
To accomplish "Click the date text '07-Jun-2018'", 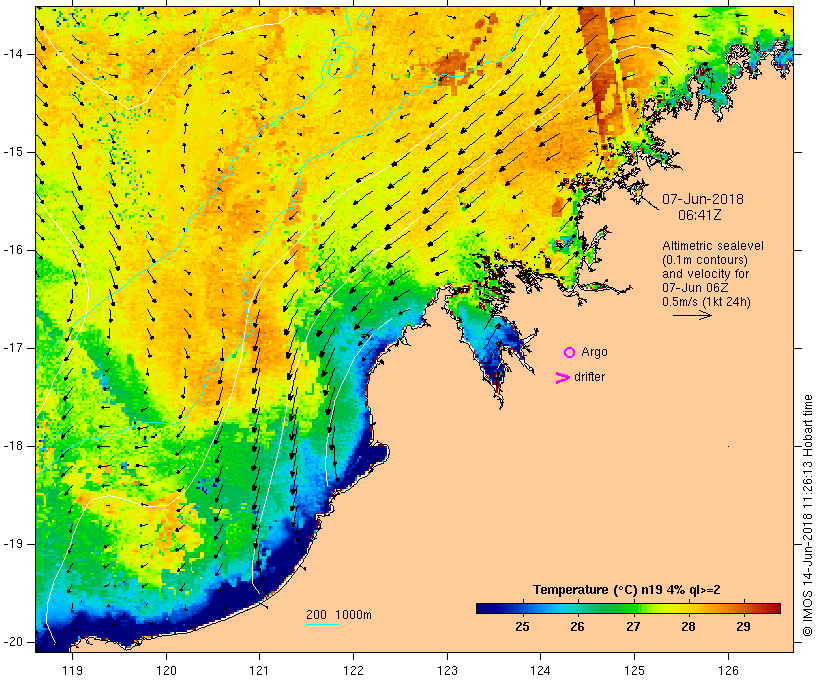I will (703, 199).
